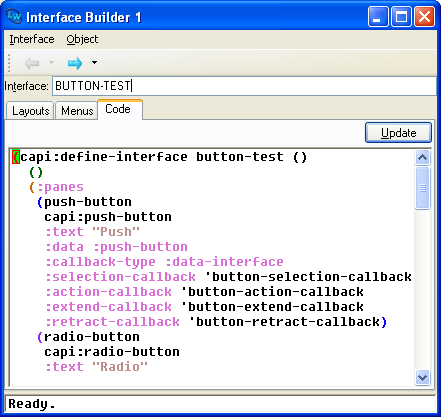Maximize the Interface Builder window
This screenshot has width=441, height=417.
coord(401,17)
